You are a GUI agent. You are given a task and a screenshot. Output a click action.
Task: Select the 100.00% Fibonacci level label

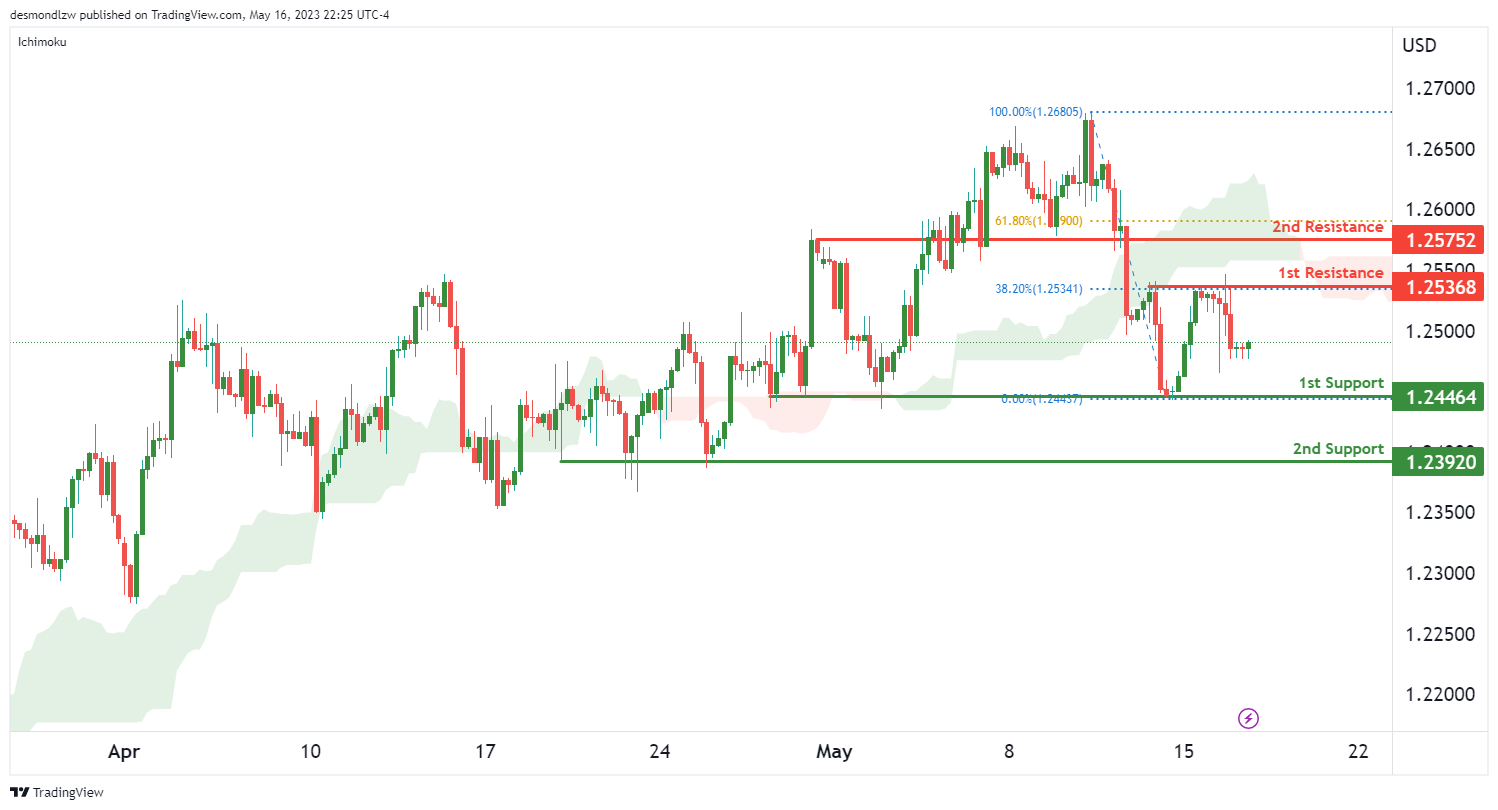pos(1035,112)
